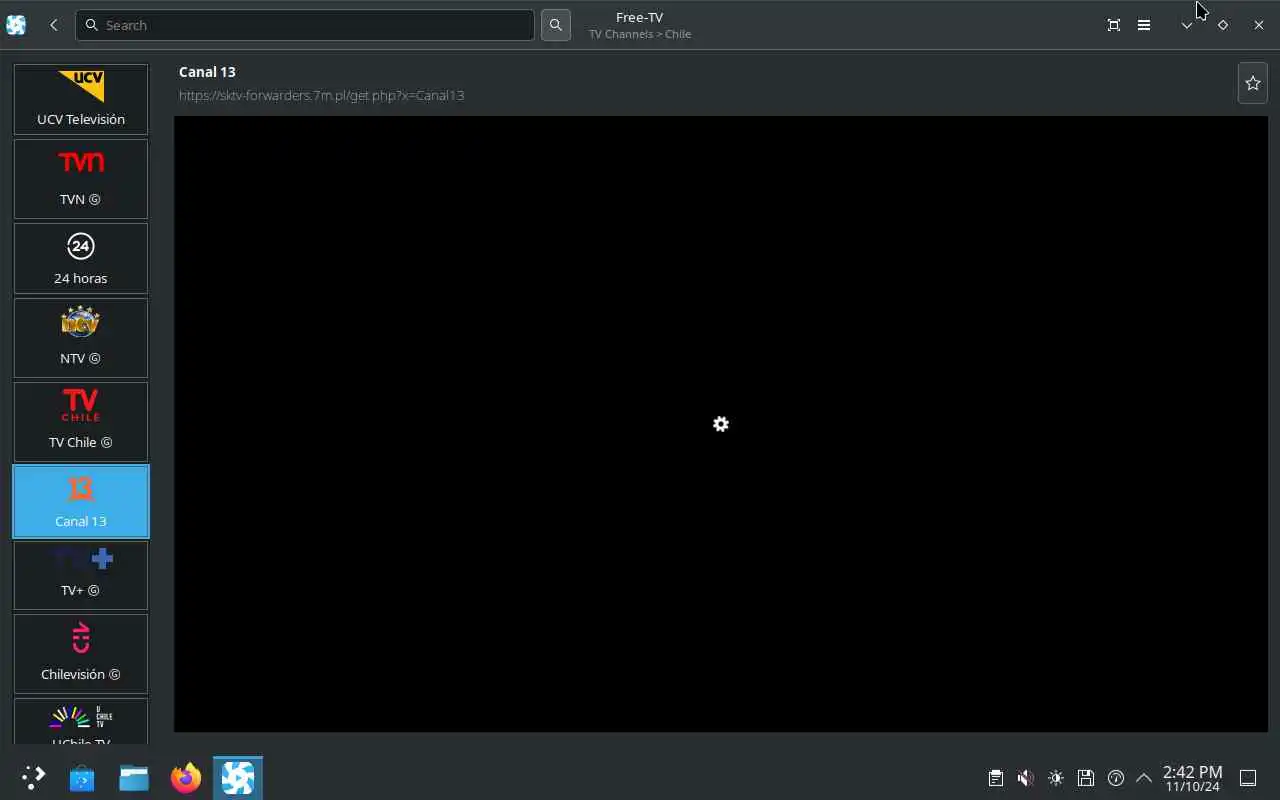Go back with the left chevron button
Screen dimensions: 1280x800
[x=54, y=25]
